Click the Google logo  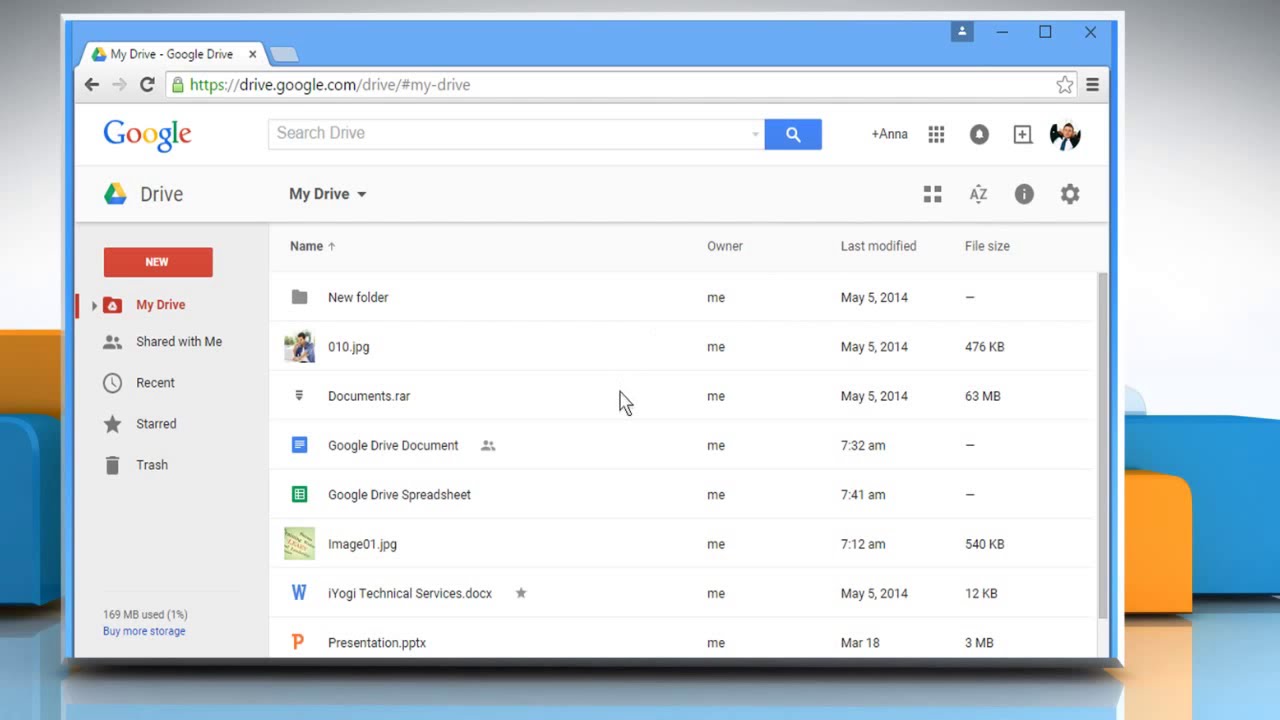pyautogui.click(x=147, y=135)
